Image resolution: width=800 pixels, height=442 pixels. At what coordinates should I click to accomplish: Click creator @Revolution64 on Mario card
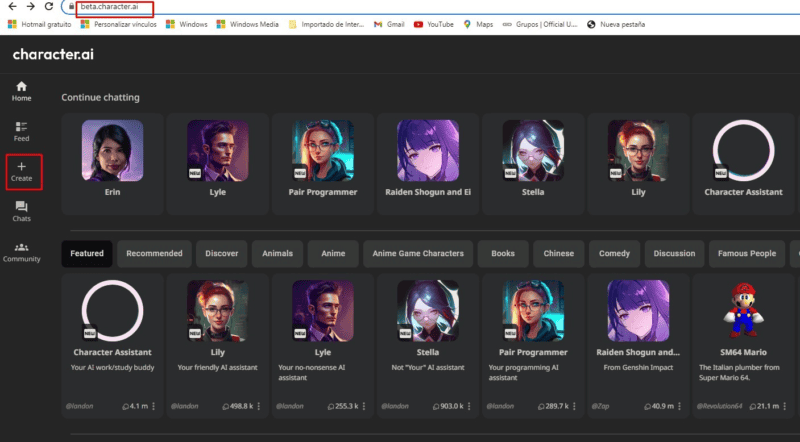pyautogui.click(x=719, y=406)
